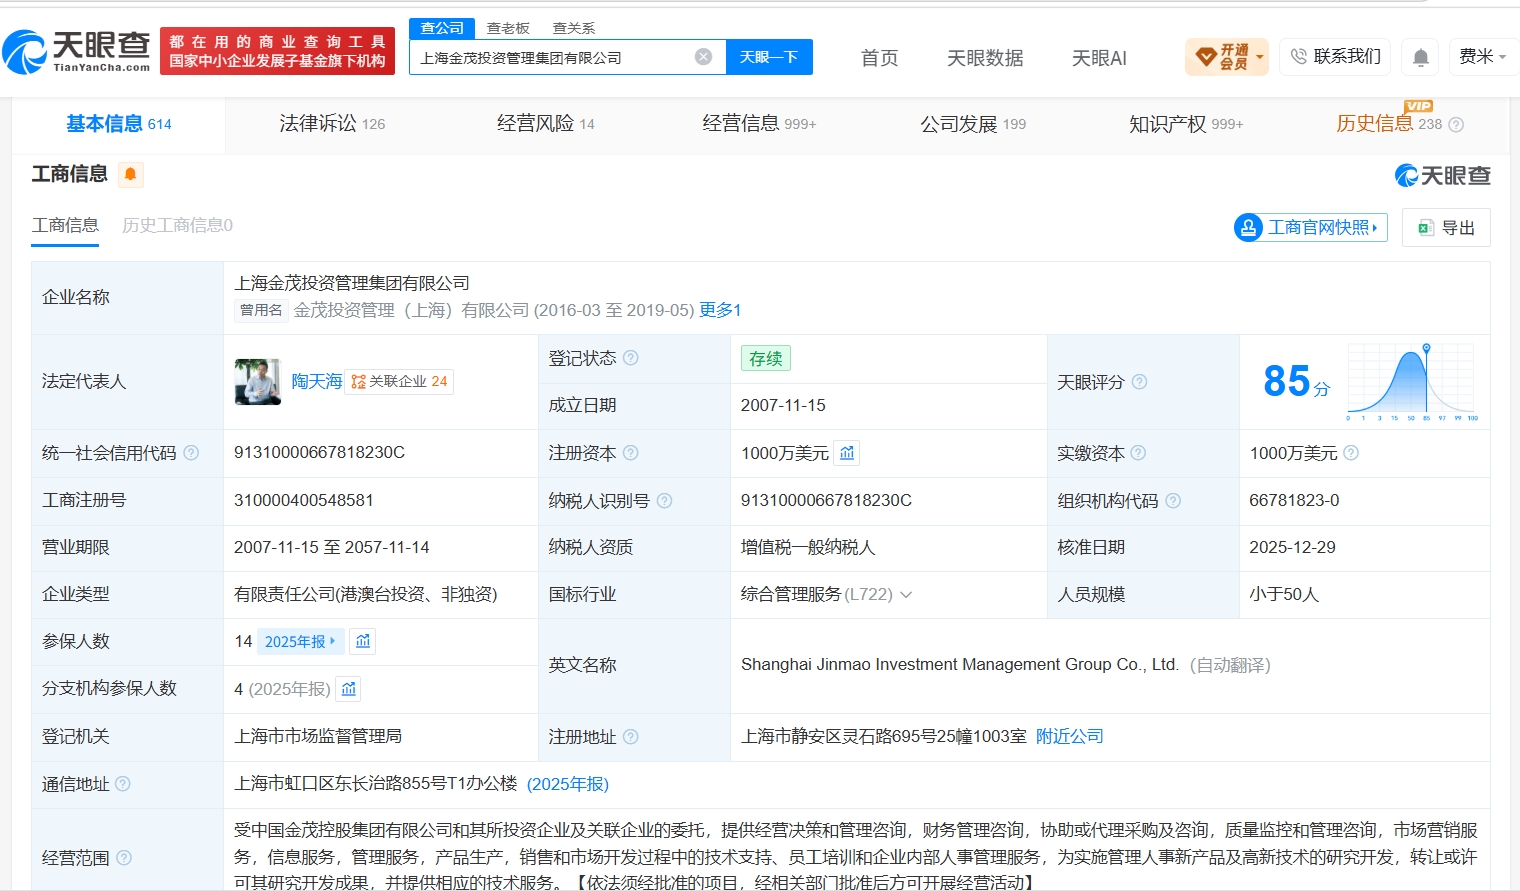Click the orange alert bell beside 工商信息
Viewport: 1520px width, 891px height.
point(130,175)
